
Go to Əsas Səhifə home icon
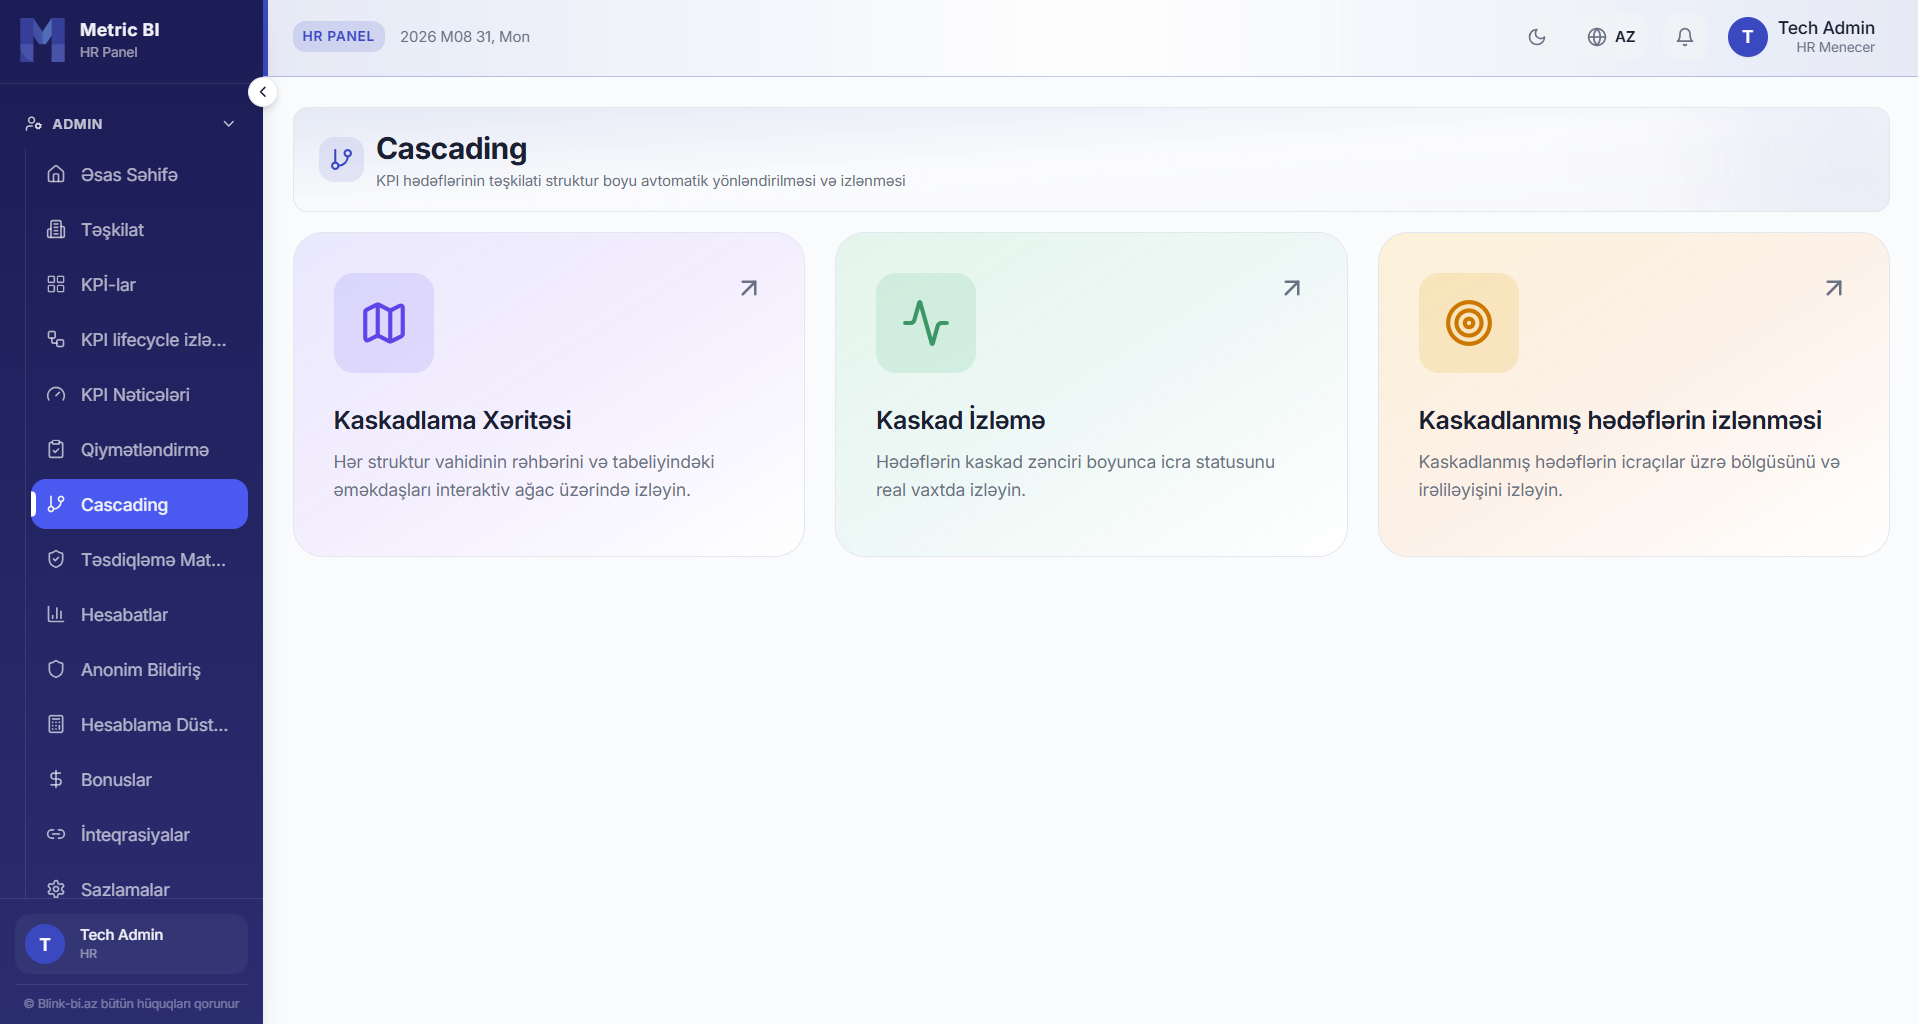(56, 174)
